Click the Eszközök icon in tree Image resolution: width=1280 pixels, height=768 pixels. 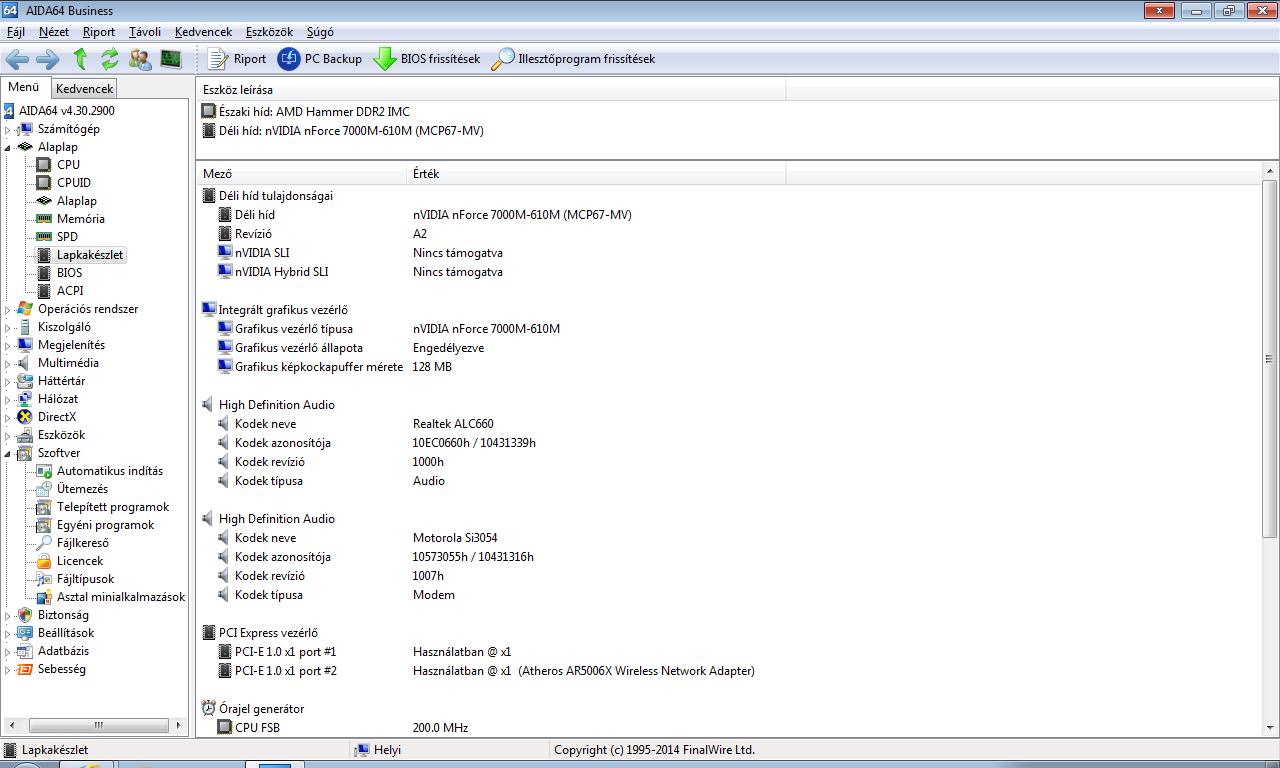25,435
